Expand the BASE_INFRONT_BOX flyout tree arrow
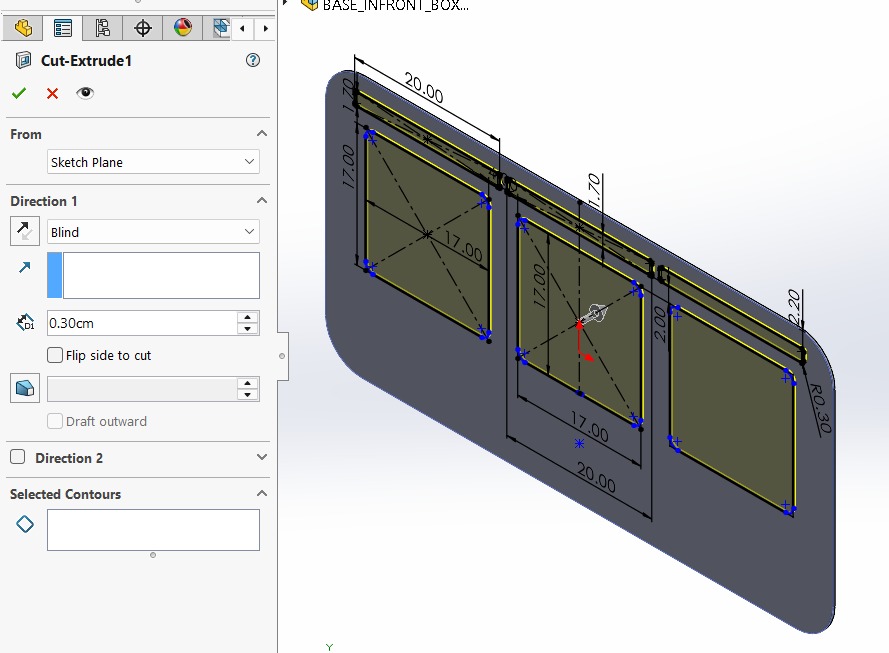 point(286,3)
